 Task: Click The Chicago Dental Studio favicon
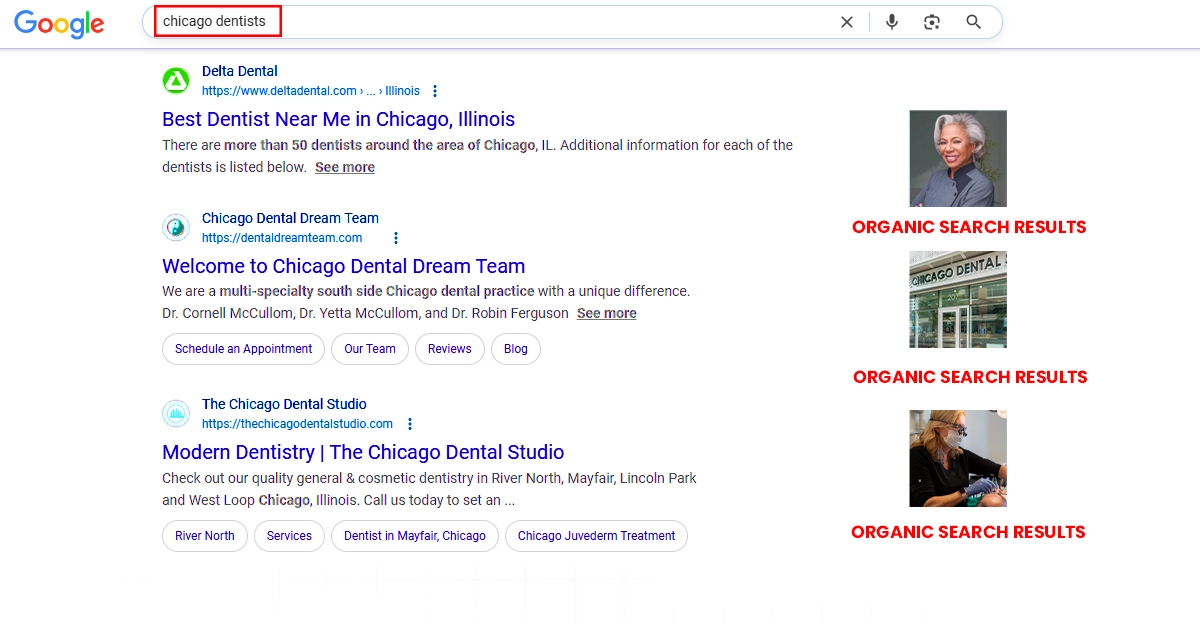coord(176,414)
